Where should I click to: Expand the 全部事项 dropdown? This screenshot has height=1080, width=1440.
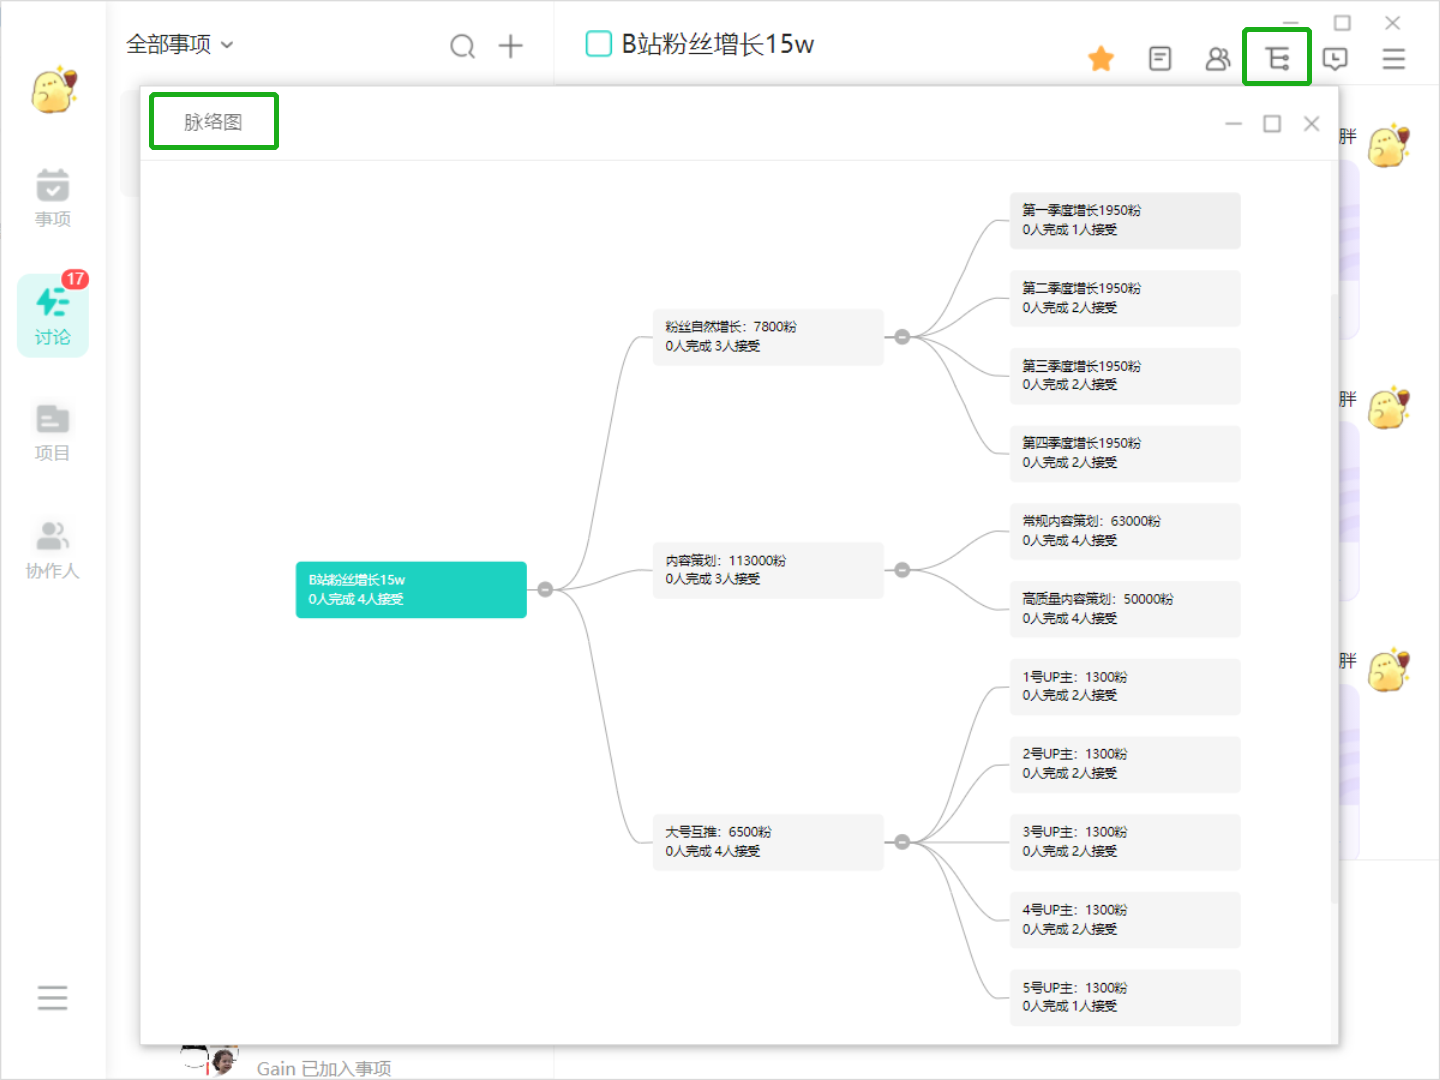coord(180,45)
